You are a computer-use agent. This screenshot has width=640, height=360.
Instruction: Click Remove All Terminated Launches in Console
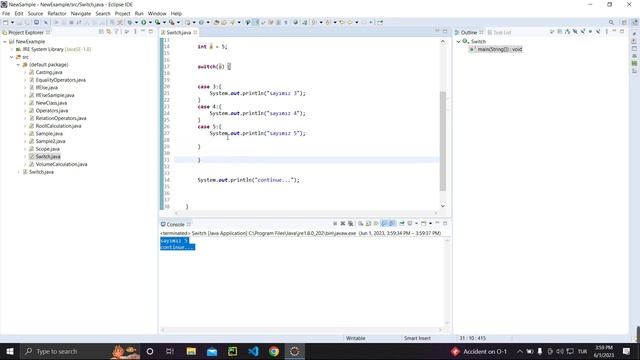[351, 223]
